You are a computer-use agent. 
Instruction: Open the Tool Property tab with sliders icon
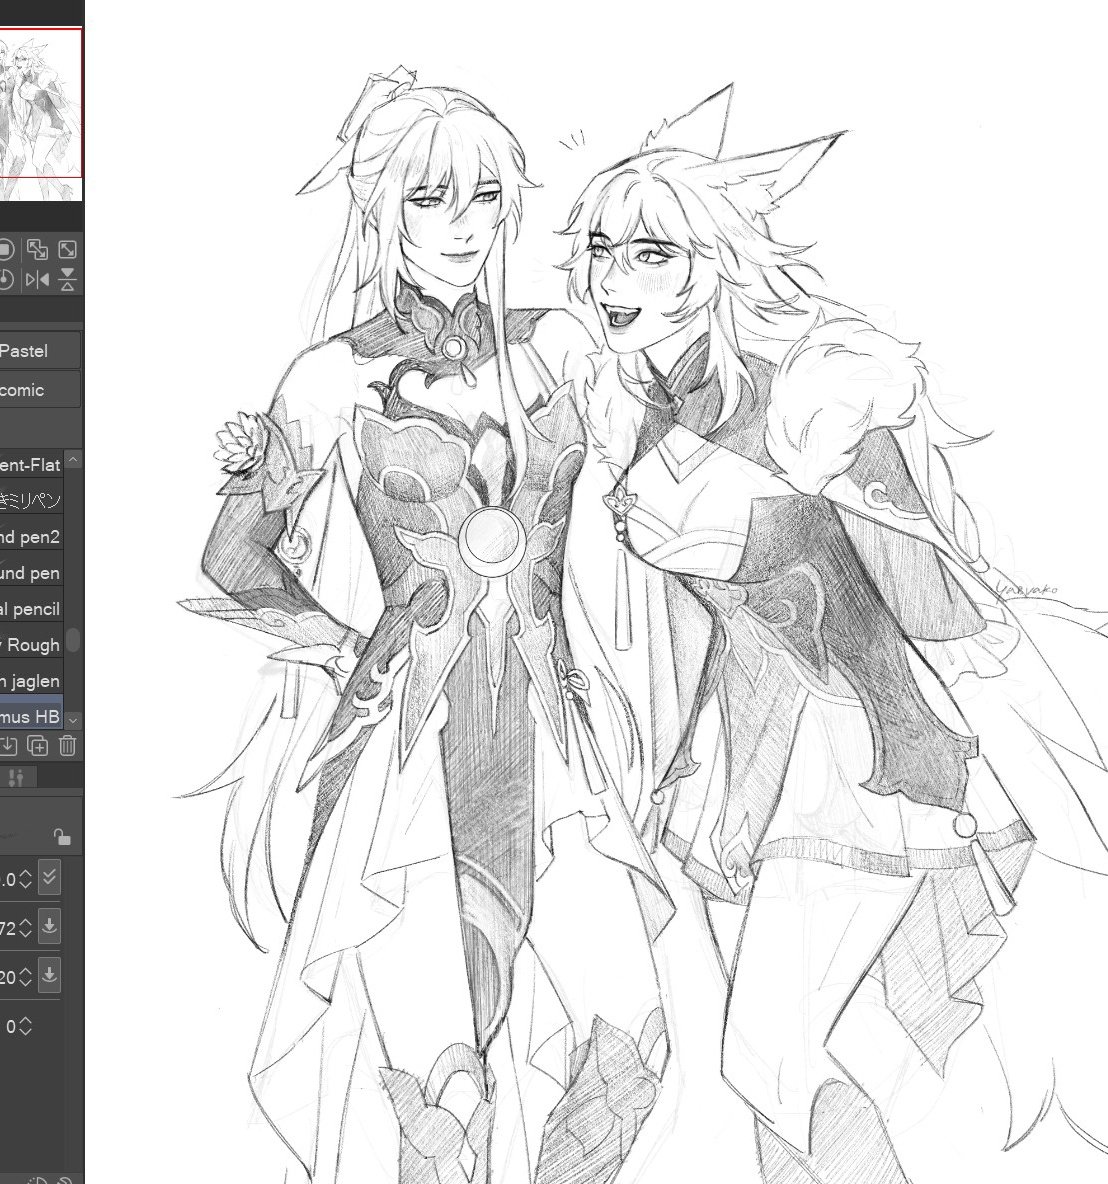pyautogui.click(x=17, y=777)
